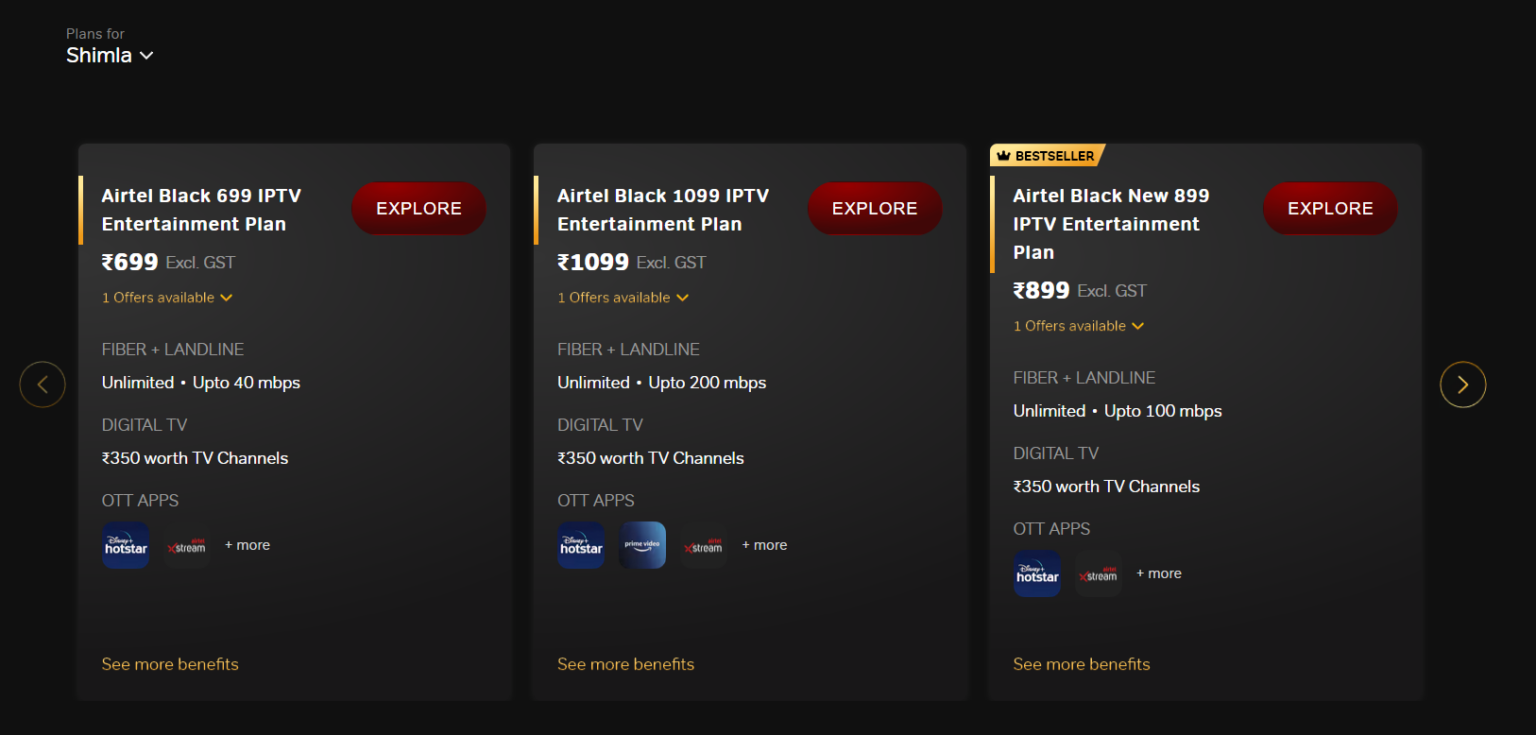This screenshot has width=1536, height=735.
Task: Select the Airtel Xstream icon under the 699 plan
Action: (x=187, y=545)
